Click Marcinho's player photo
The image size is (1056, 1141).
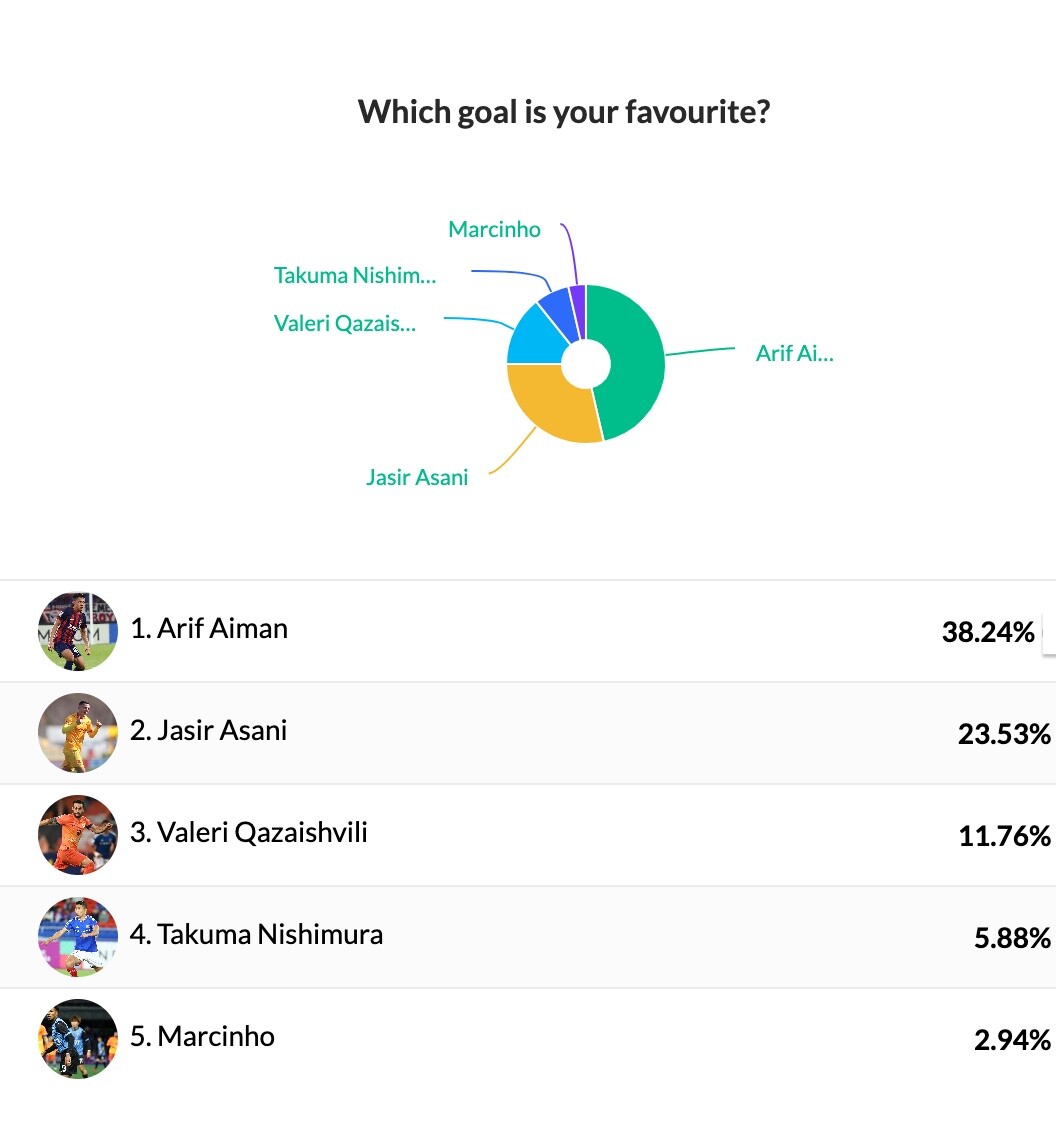point(78,1038)
